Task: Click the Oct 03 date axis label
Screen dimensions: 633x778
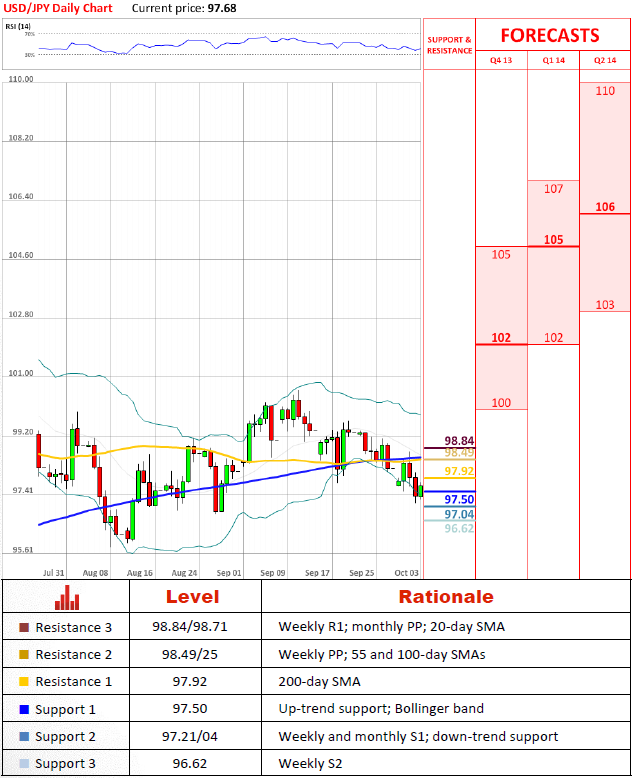Action: pos(406,573)
